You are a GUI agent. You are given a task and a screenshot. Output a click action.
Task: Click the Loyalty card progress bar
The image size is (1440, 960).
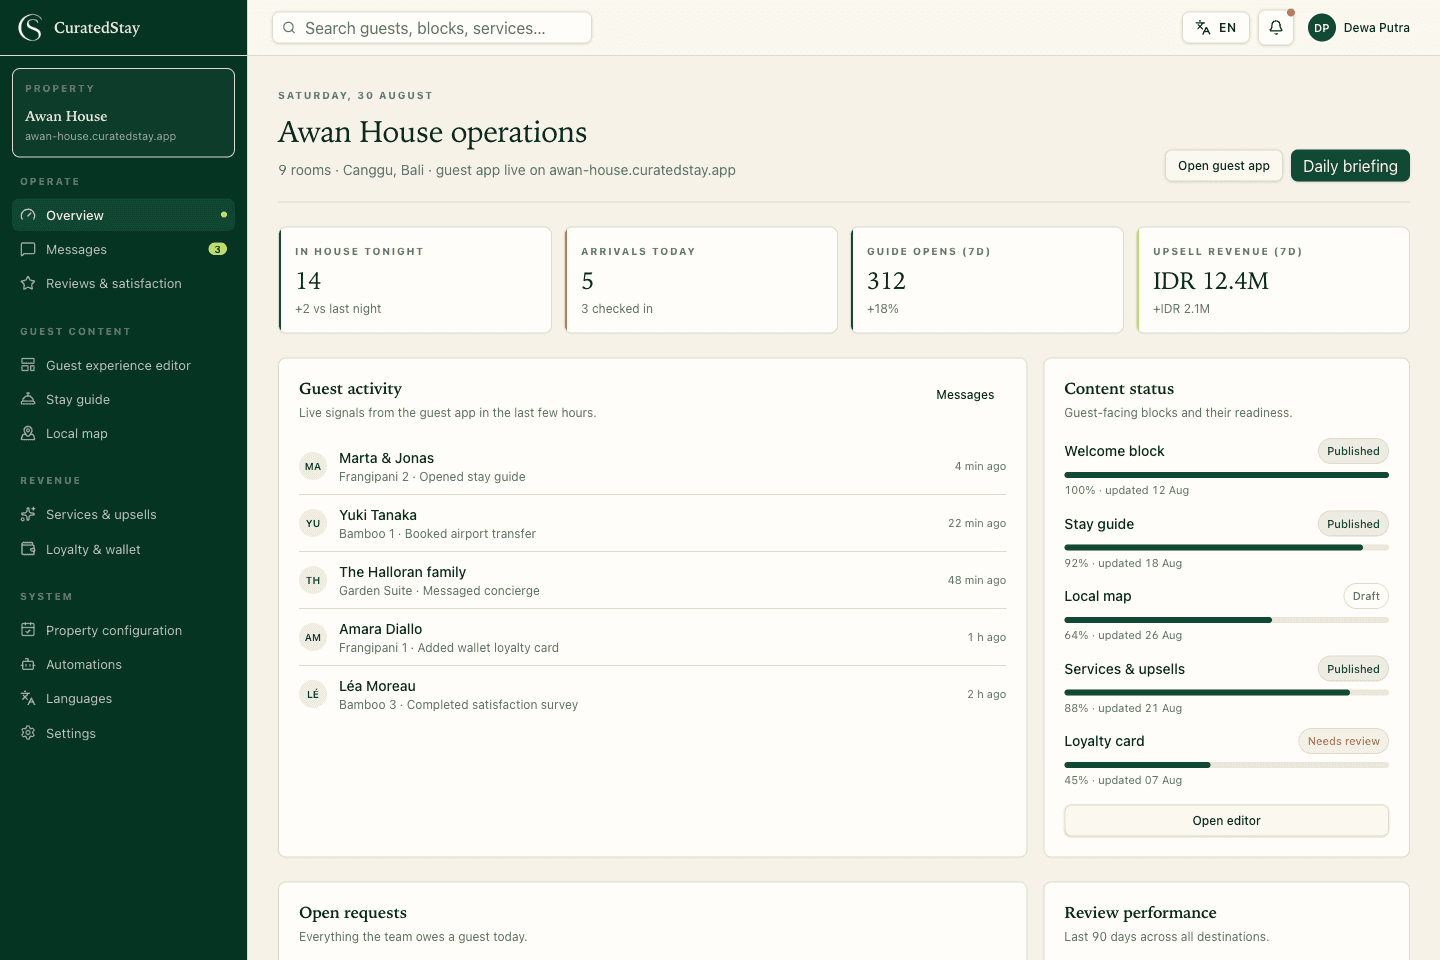coord(1226,765)
